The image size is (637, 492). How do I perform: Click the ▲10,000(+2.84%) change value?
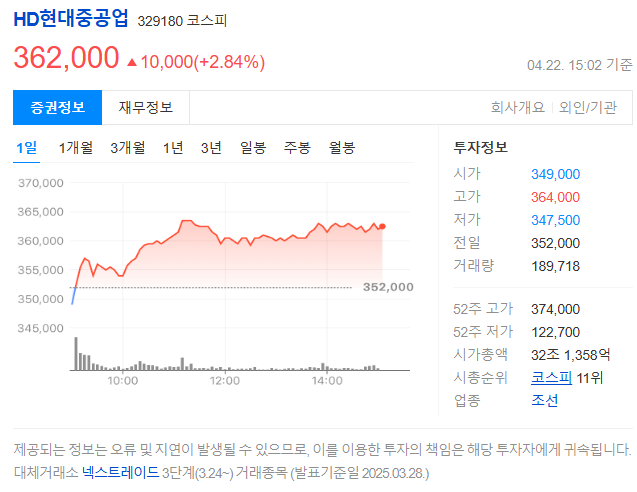tap(196, 62)
